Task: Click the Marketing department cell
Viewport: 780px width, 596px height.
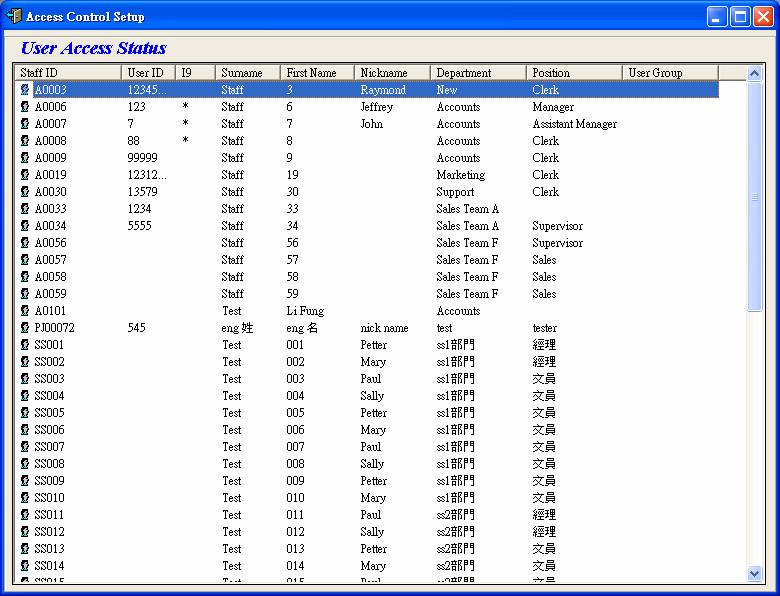Action: click(x=461, y=175)
